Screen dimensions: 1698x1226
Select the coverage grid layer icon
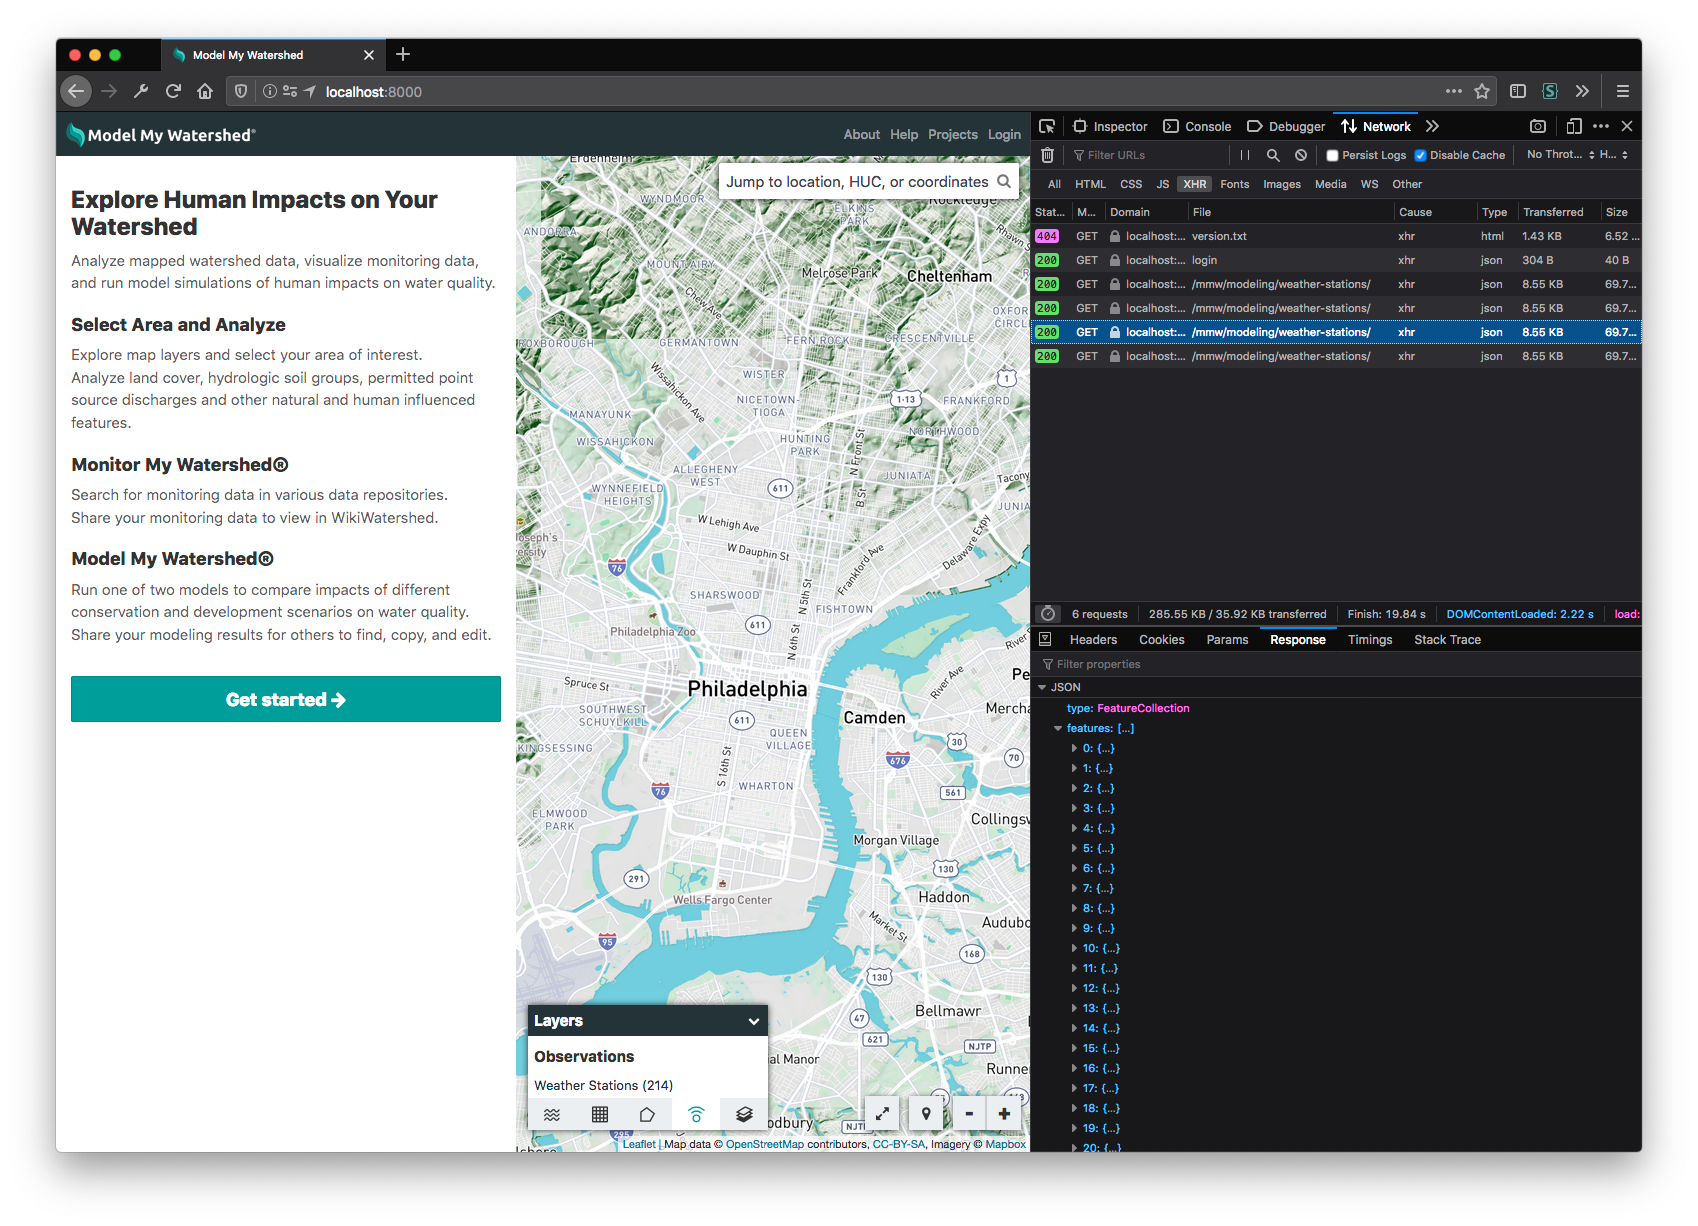tap(600, 1114)
